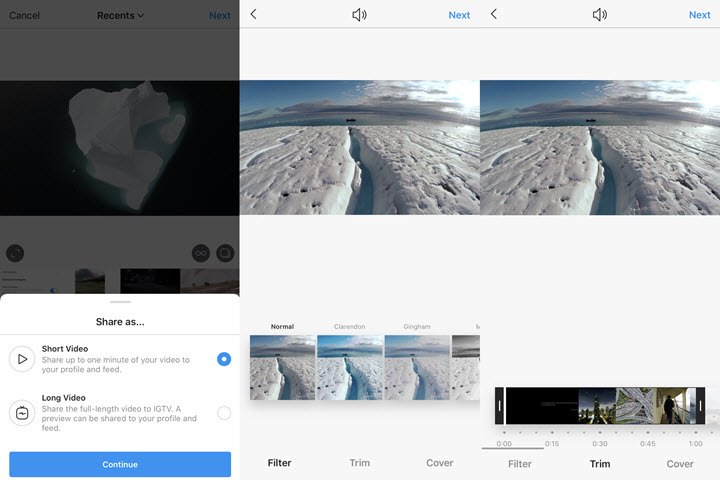Tap the Share as sheet handle
Viewport: 720px width, 480px height.
pos(120,302)
